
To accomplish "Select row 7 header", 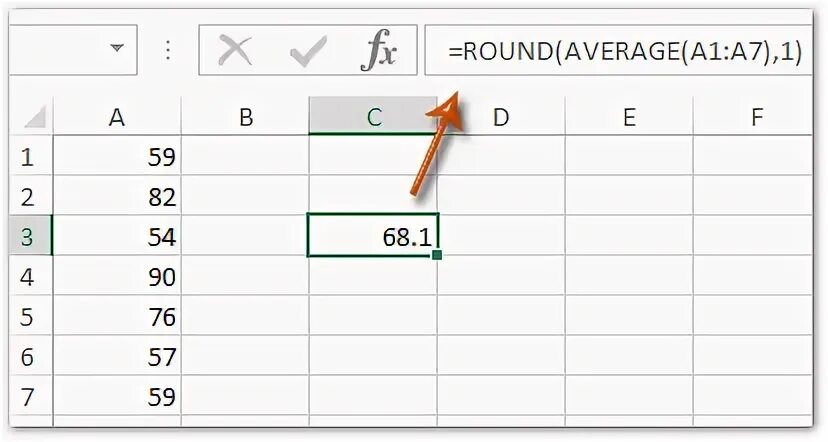I will click(26, 397).
